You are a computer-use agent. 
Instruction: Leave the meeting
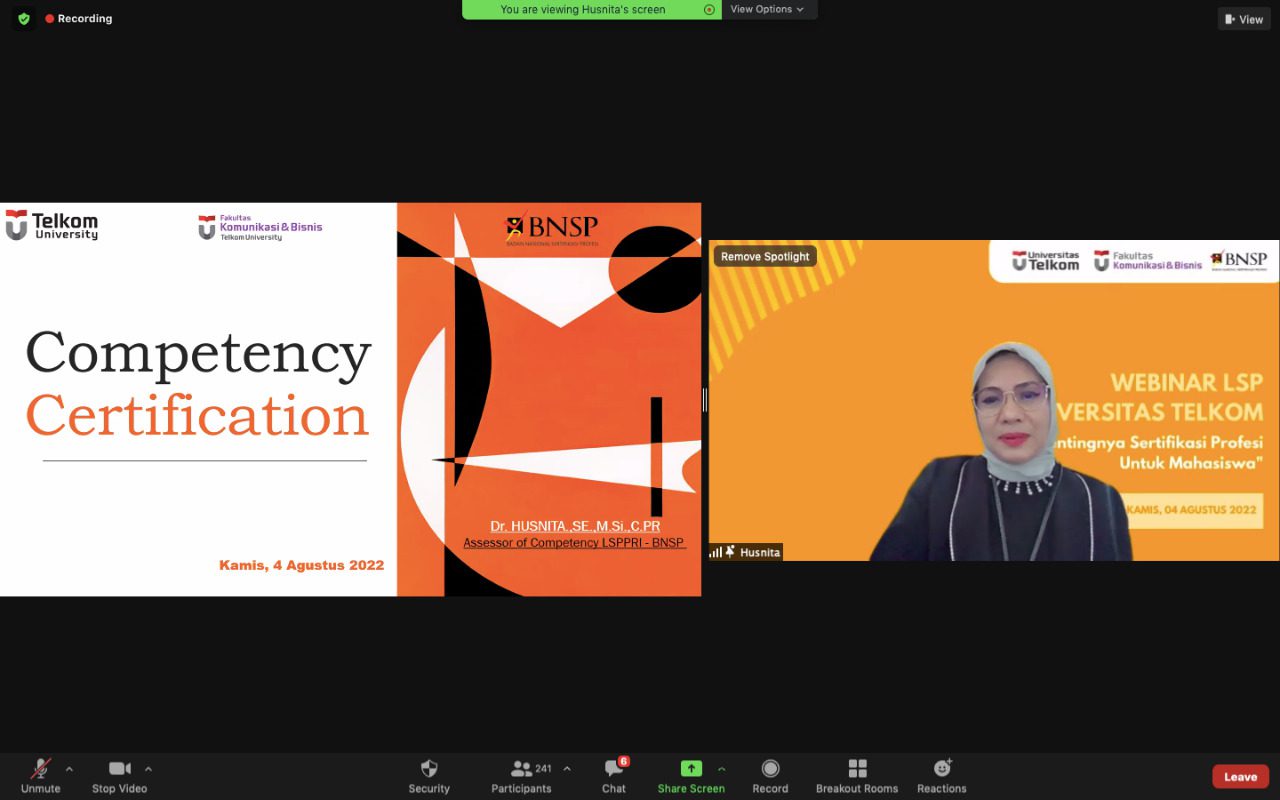tap(1240, 777)
